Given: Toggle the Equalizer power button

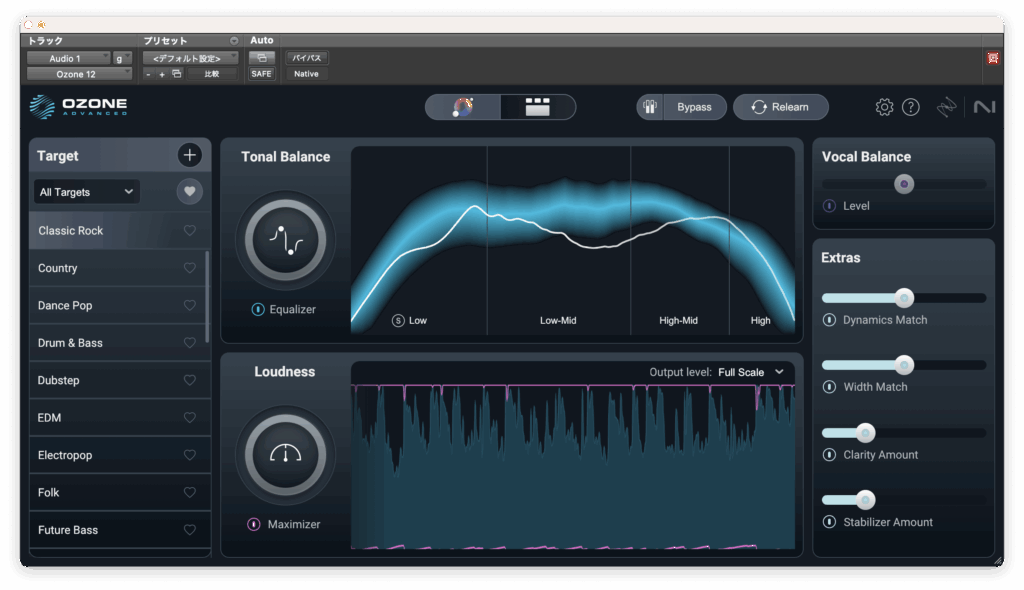Looking at the screenshot, I should tap(258, 310).
